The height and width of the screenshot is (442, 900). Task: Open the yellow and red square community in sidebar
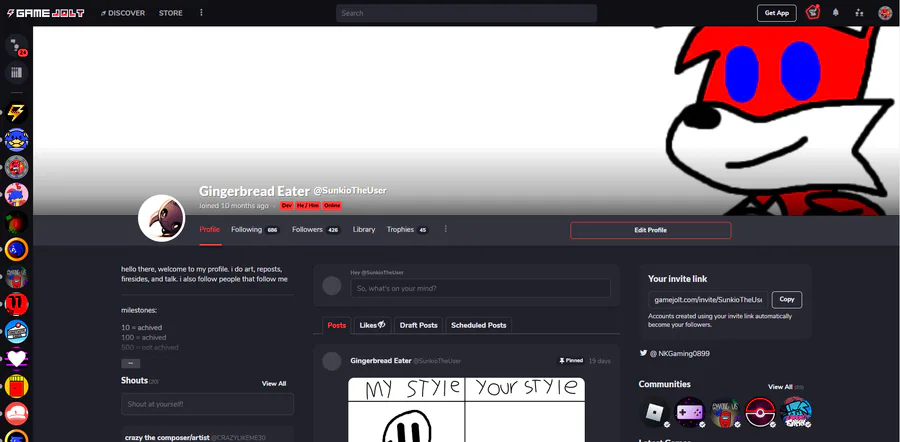(x=16, y=386)
